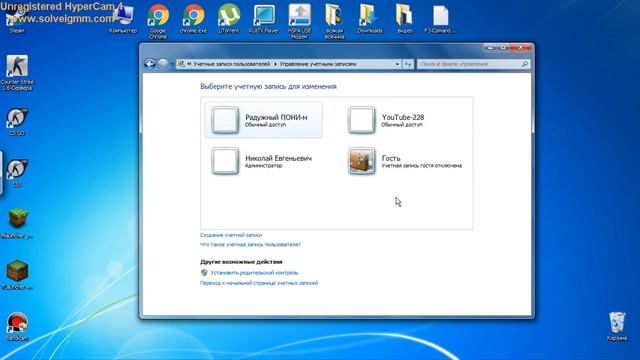This screenshot has height=360, width=640.
Task: Click Установить родительский контроль link
Action: [254, 273]
